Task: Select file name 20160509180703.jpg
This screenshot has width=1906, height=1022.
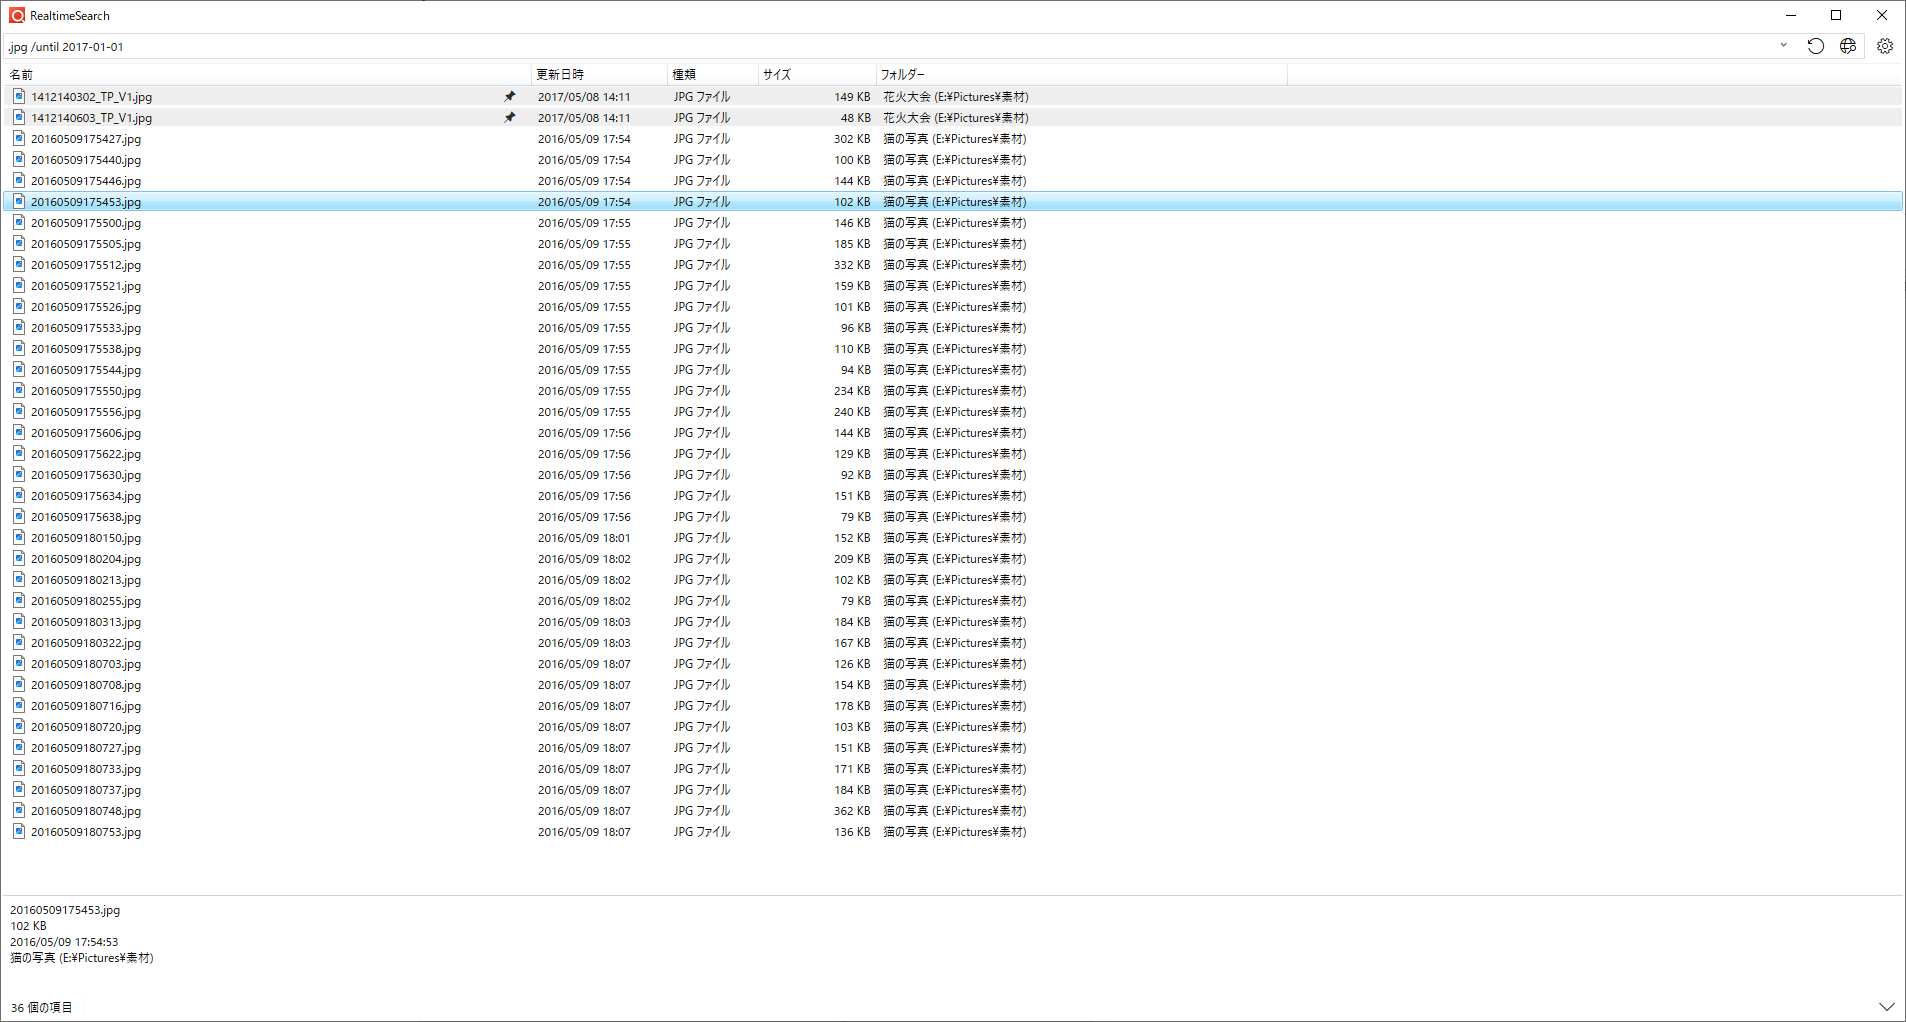Action: pyautogui.click(x=86, y=664)
